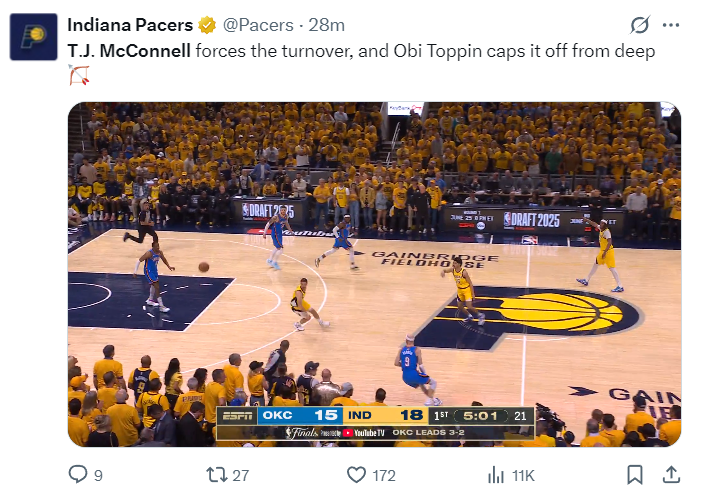Like the post with the heart

[x=356, y=475]
